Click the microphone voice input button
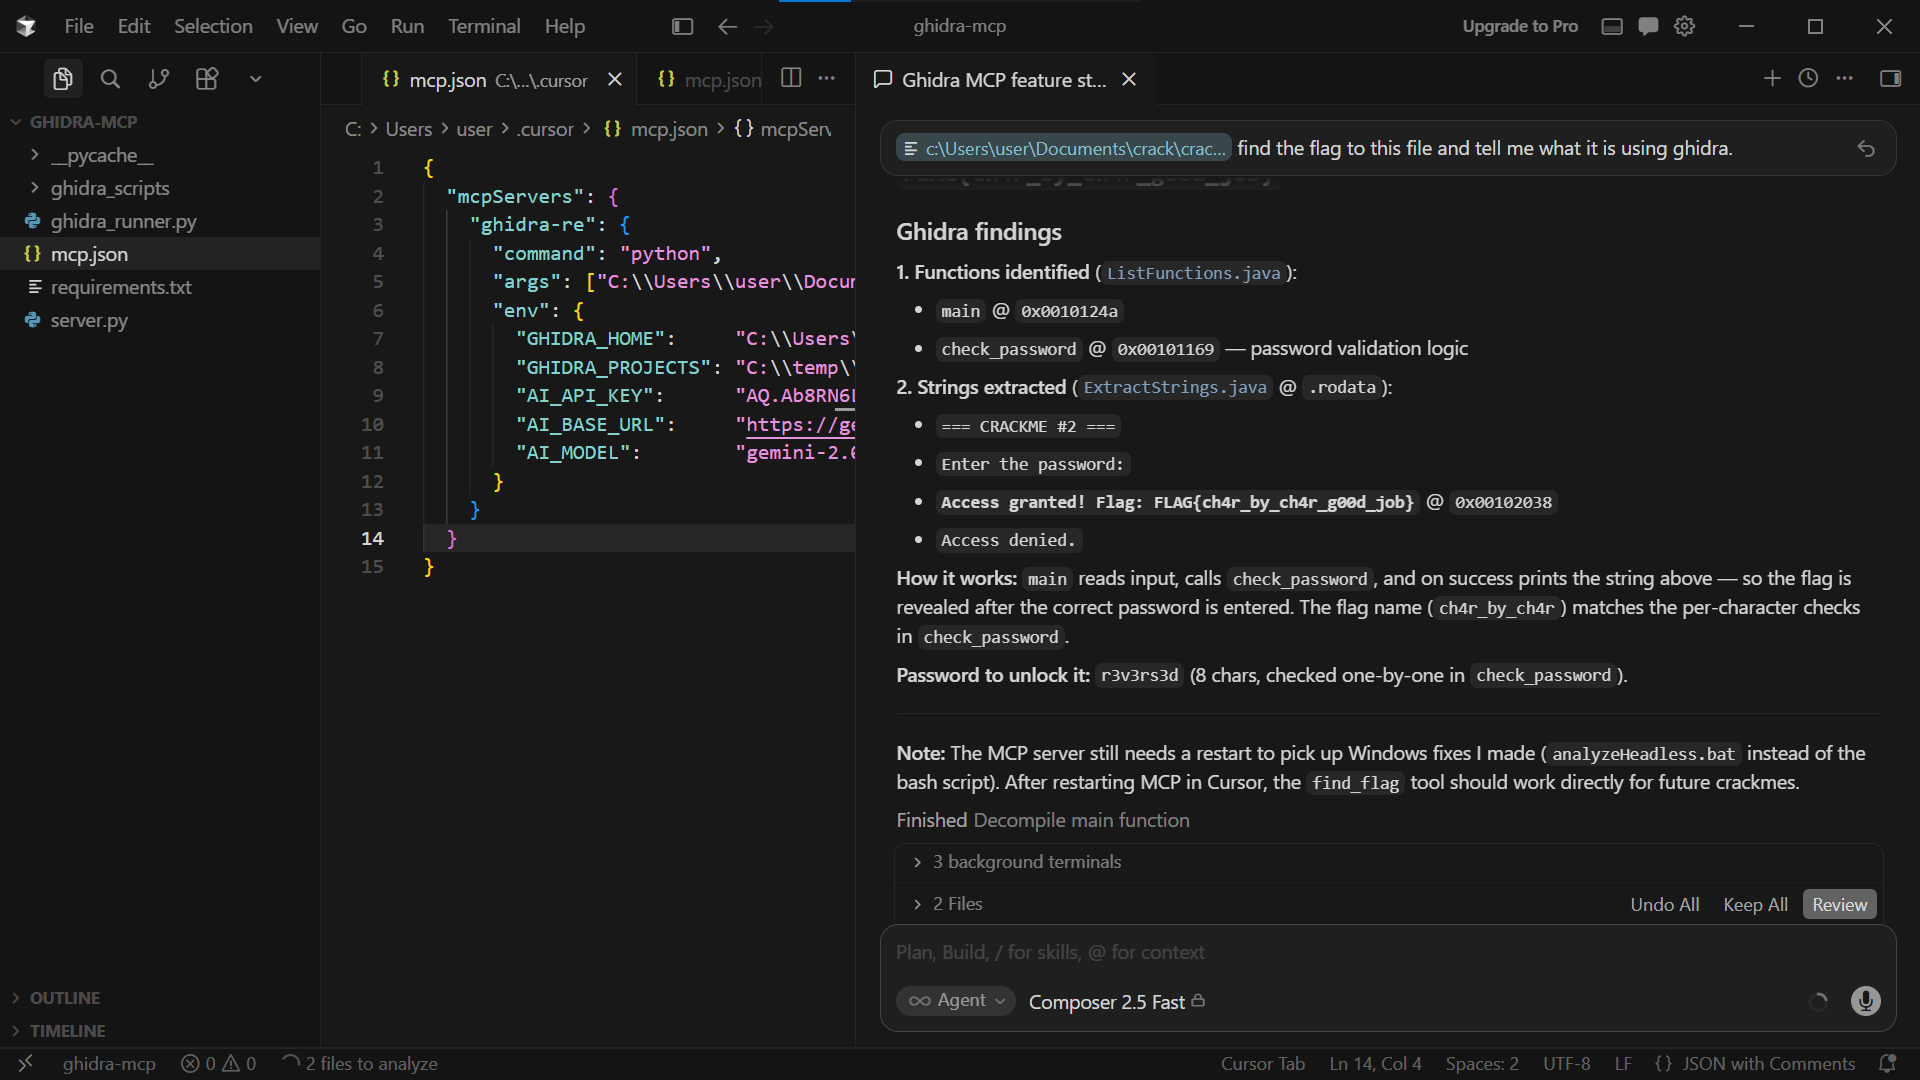1920x1080 pixels. [1866, 1001]
